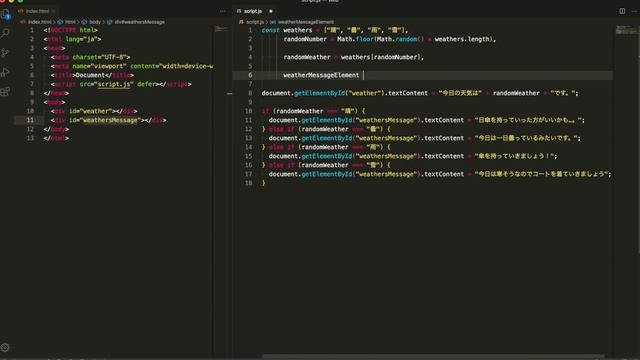Screen dimensions: 640x360
Task: Click the bottom horizontal scrollbar of script.js
Action: point(433,356)
